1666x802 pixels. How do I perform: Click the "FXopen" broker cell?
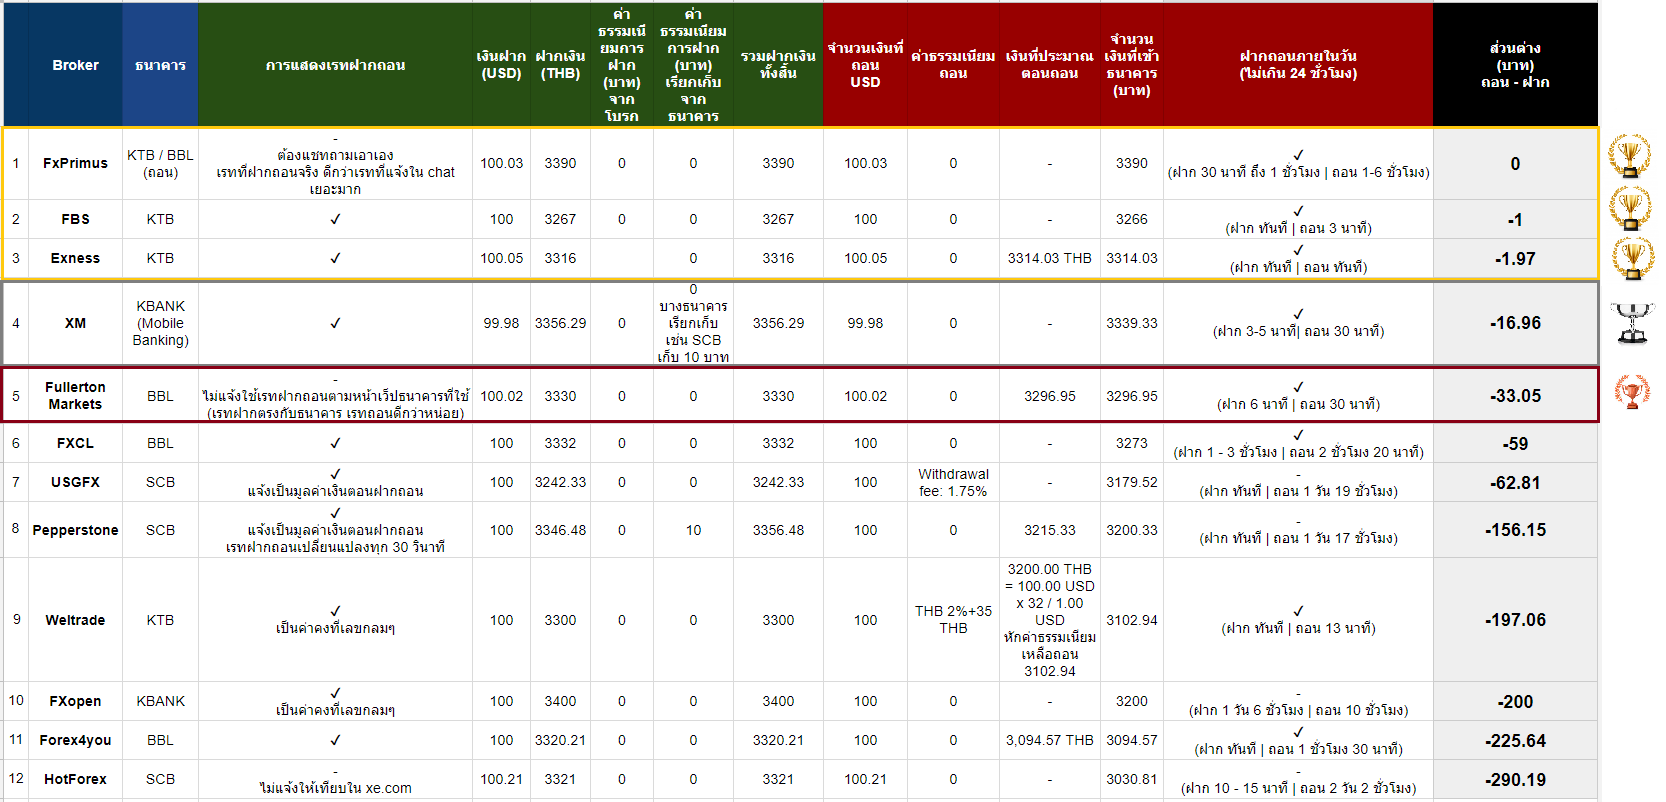coord(76,701)
